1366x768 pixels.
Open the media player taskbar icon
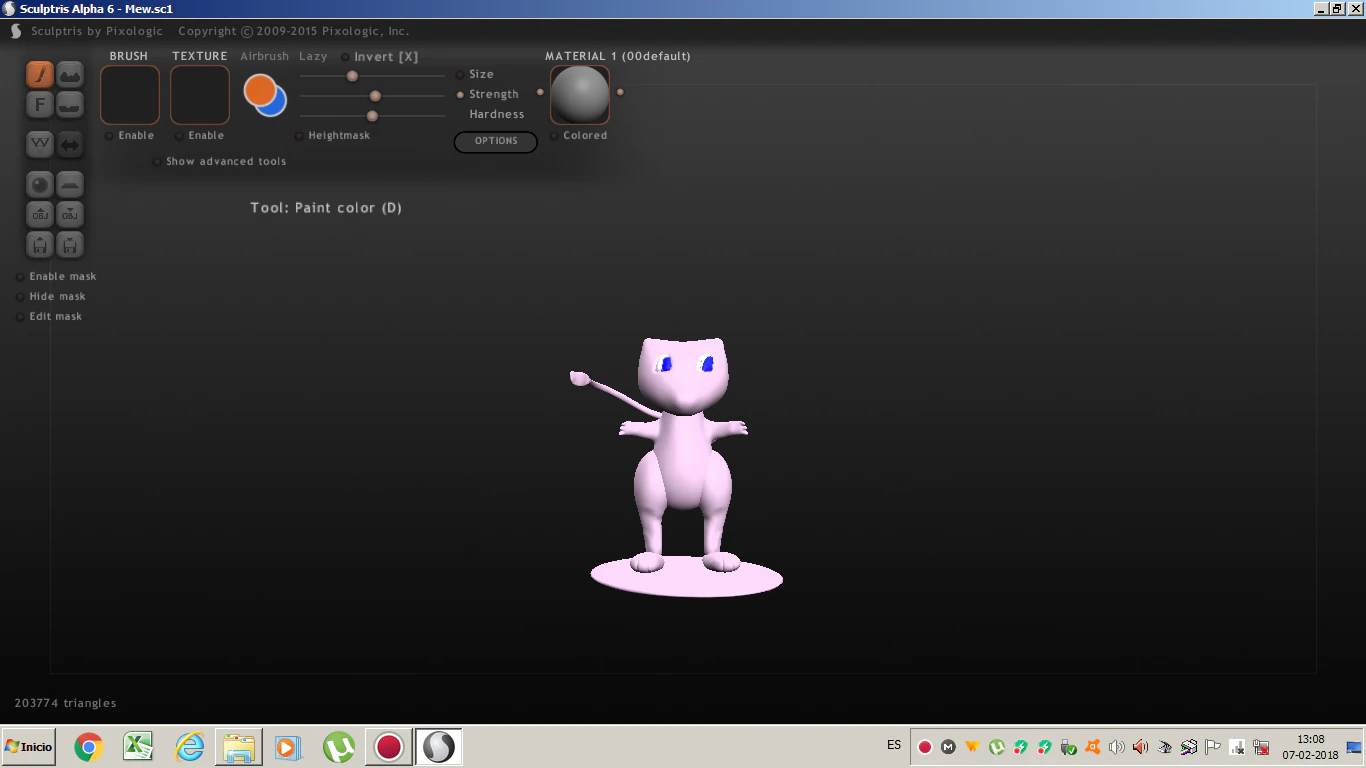pyautogui.click(x=287, y=747)
